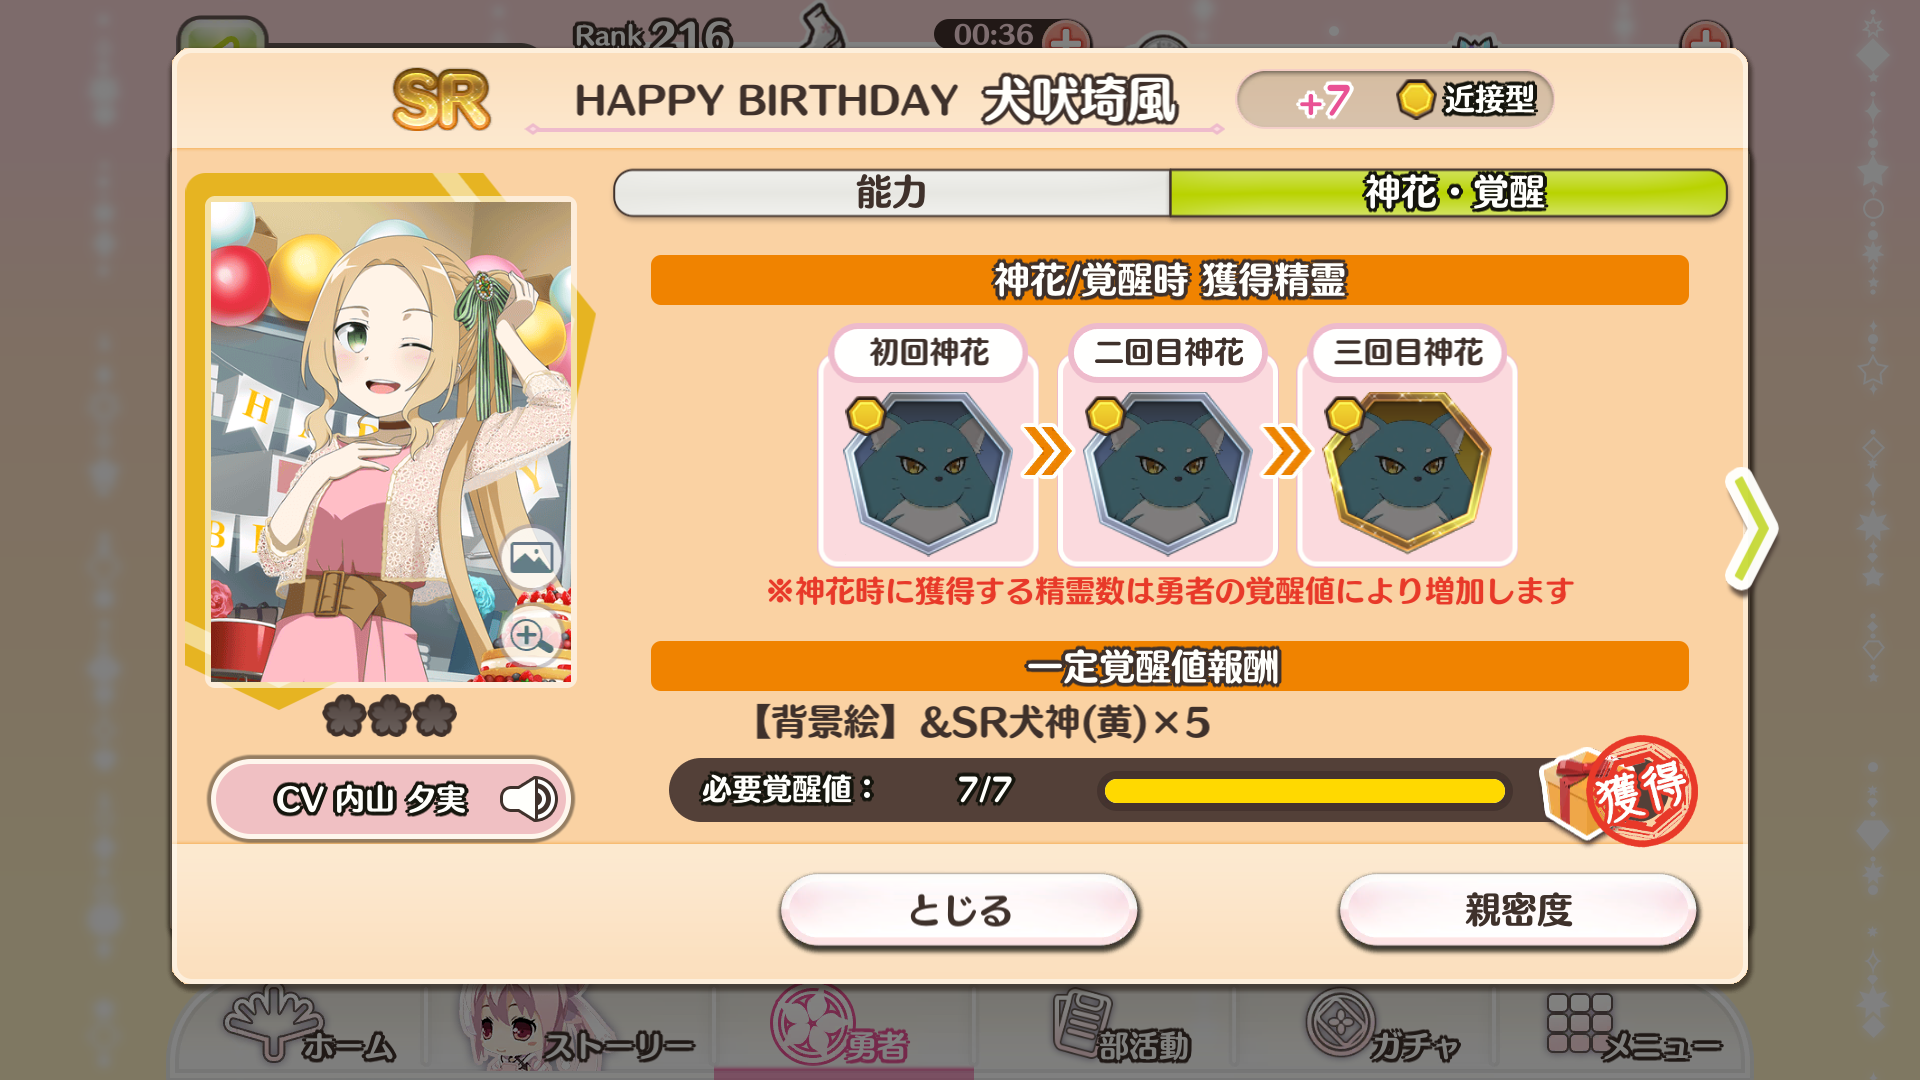Tap the 獲得 gift box reward icon
1920x1080 pixels.
(x=1618, y=792)
